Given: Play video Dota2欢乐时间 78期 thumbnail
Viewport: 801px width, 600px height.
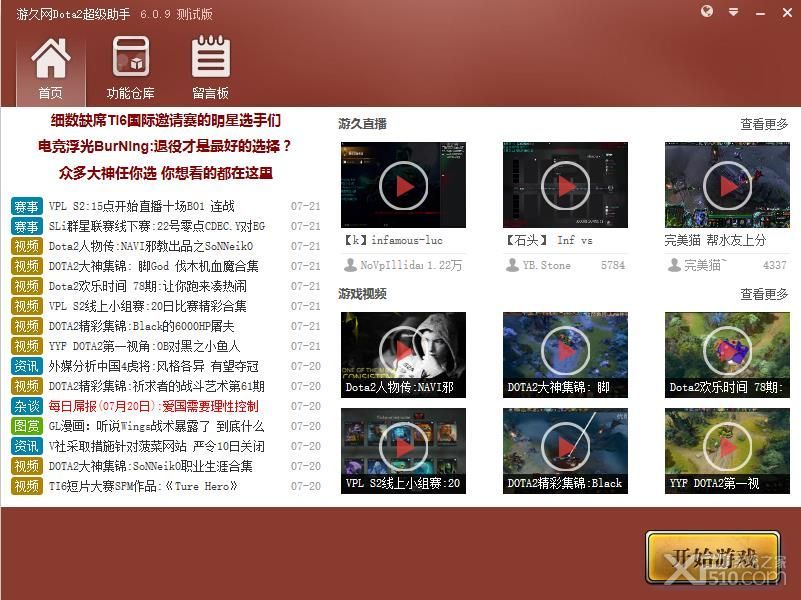Looking at the screenshot, I should pos(727,355).
